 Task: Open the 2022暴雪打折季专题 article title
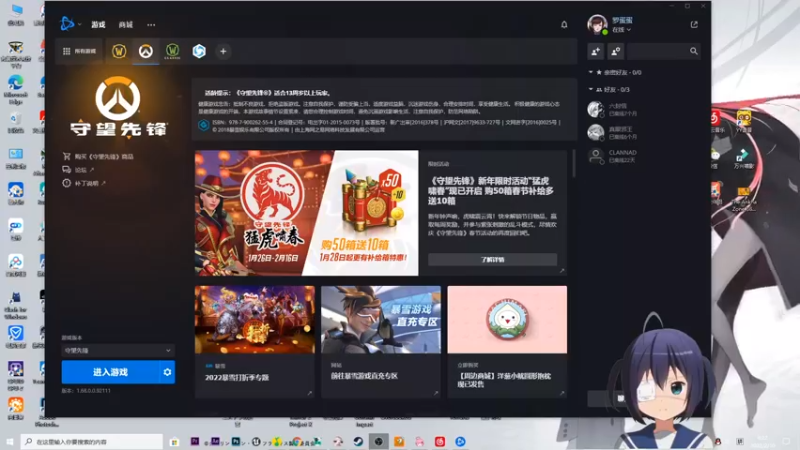pyautogui.click(x=237, y=378)
